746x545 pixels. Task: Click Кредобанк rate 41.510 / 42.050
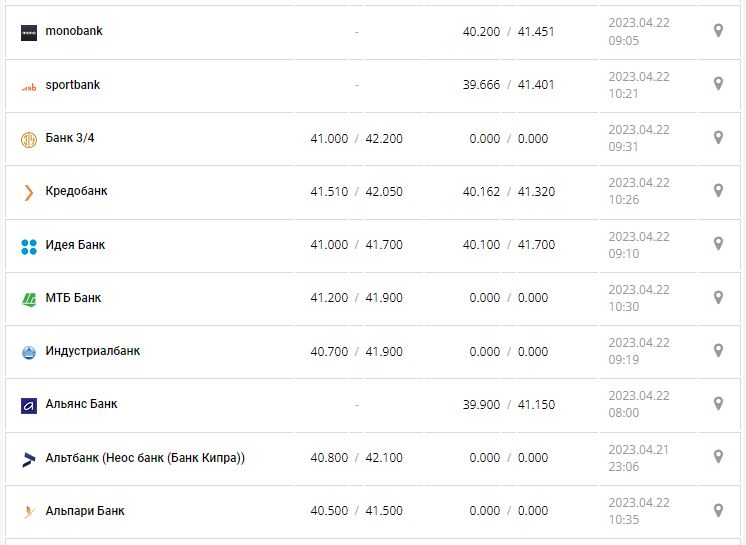356,192
